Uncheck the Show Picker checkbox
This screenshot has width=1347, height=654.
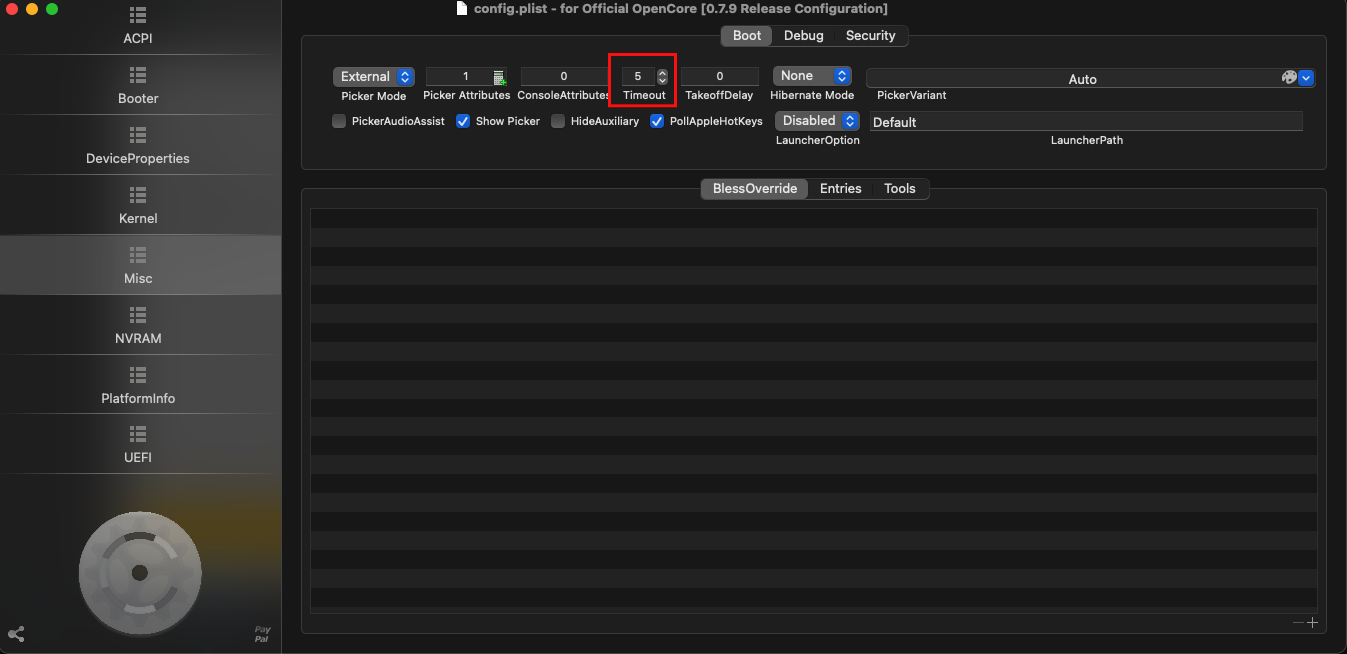click(463, 121)
